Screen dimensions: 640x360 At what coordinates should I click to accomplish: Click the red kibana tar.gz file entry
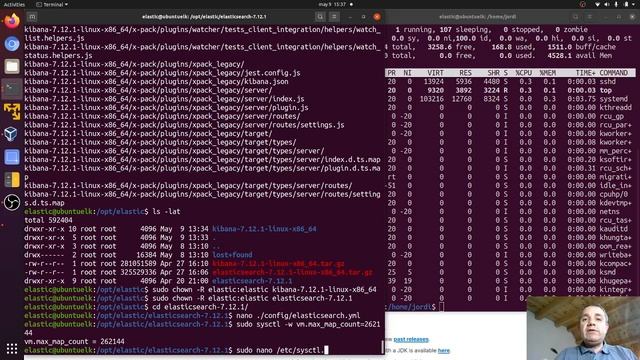pos(278,263)
